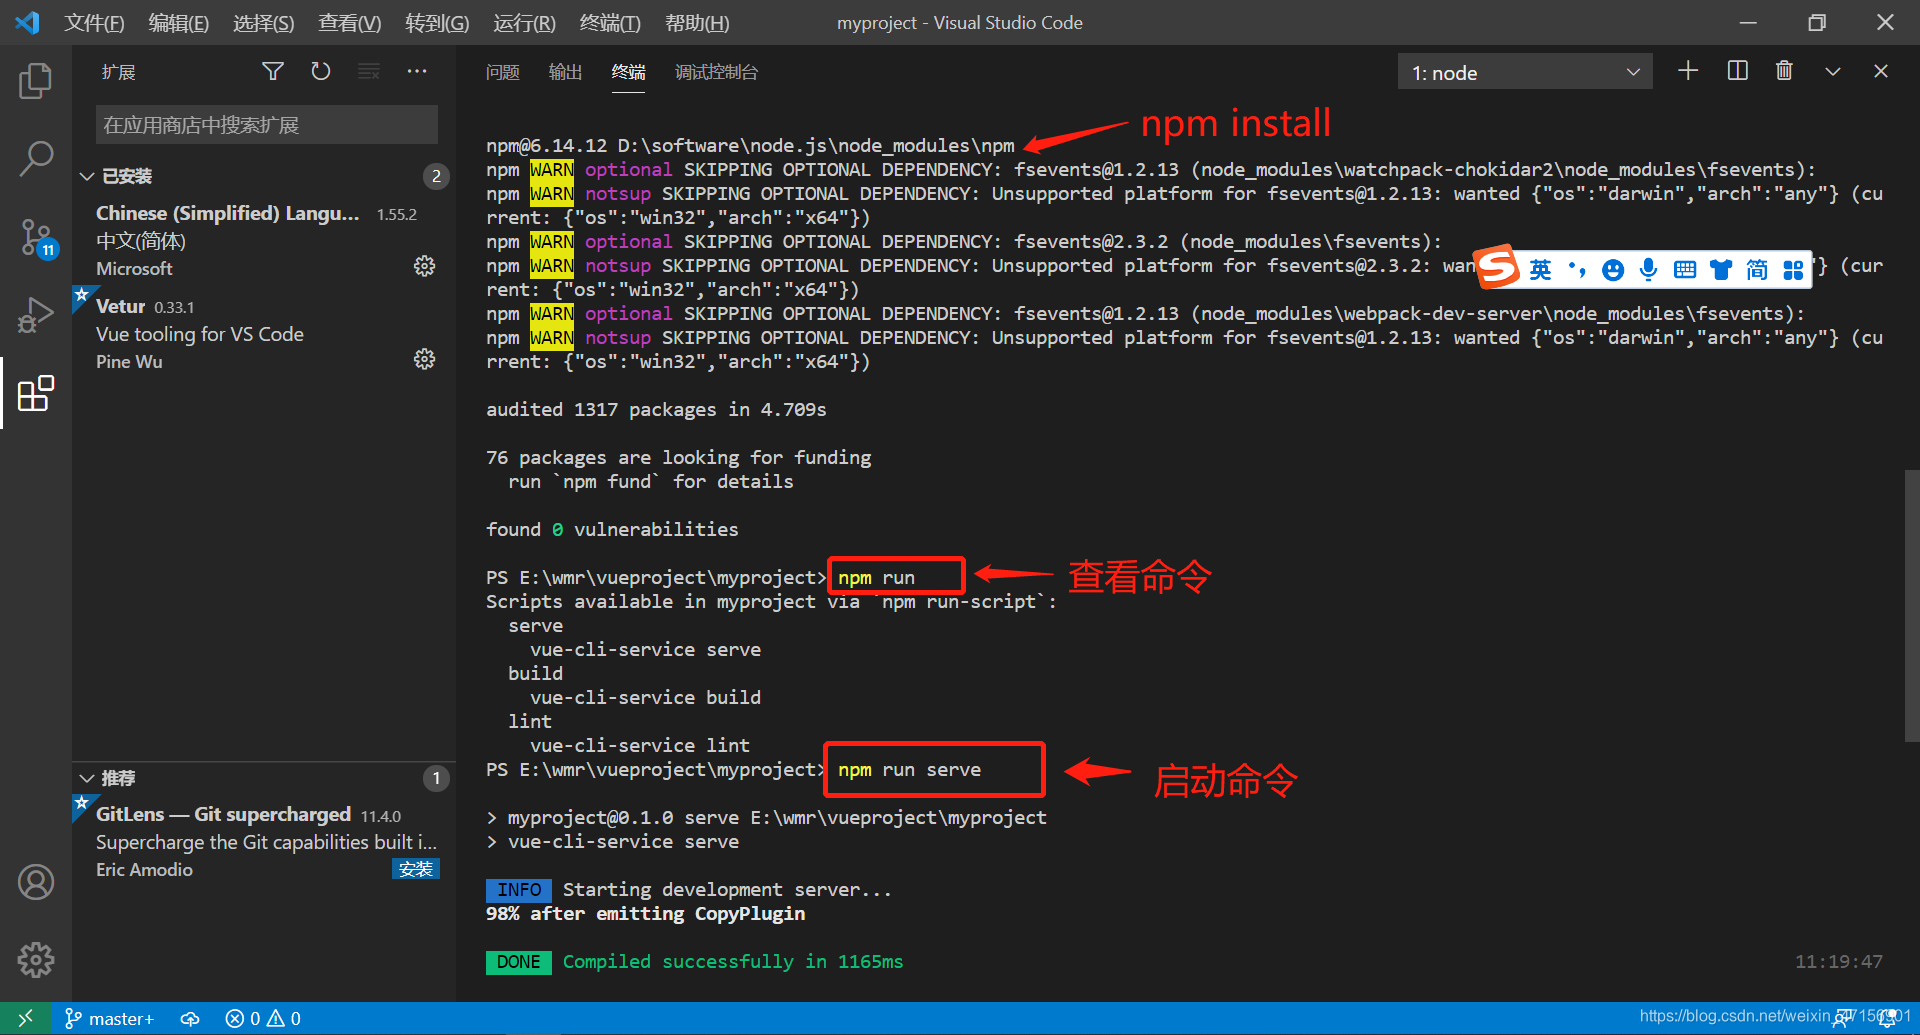This screenshot has height=1035, width=1920.
Task: Open errors and warnings status item
Action: pyautogui.click(x=263, y=1018)
